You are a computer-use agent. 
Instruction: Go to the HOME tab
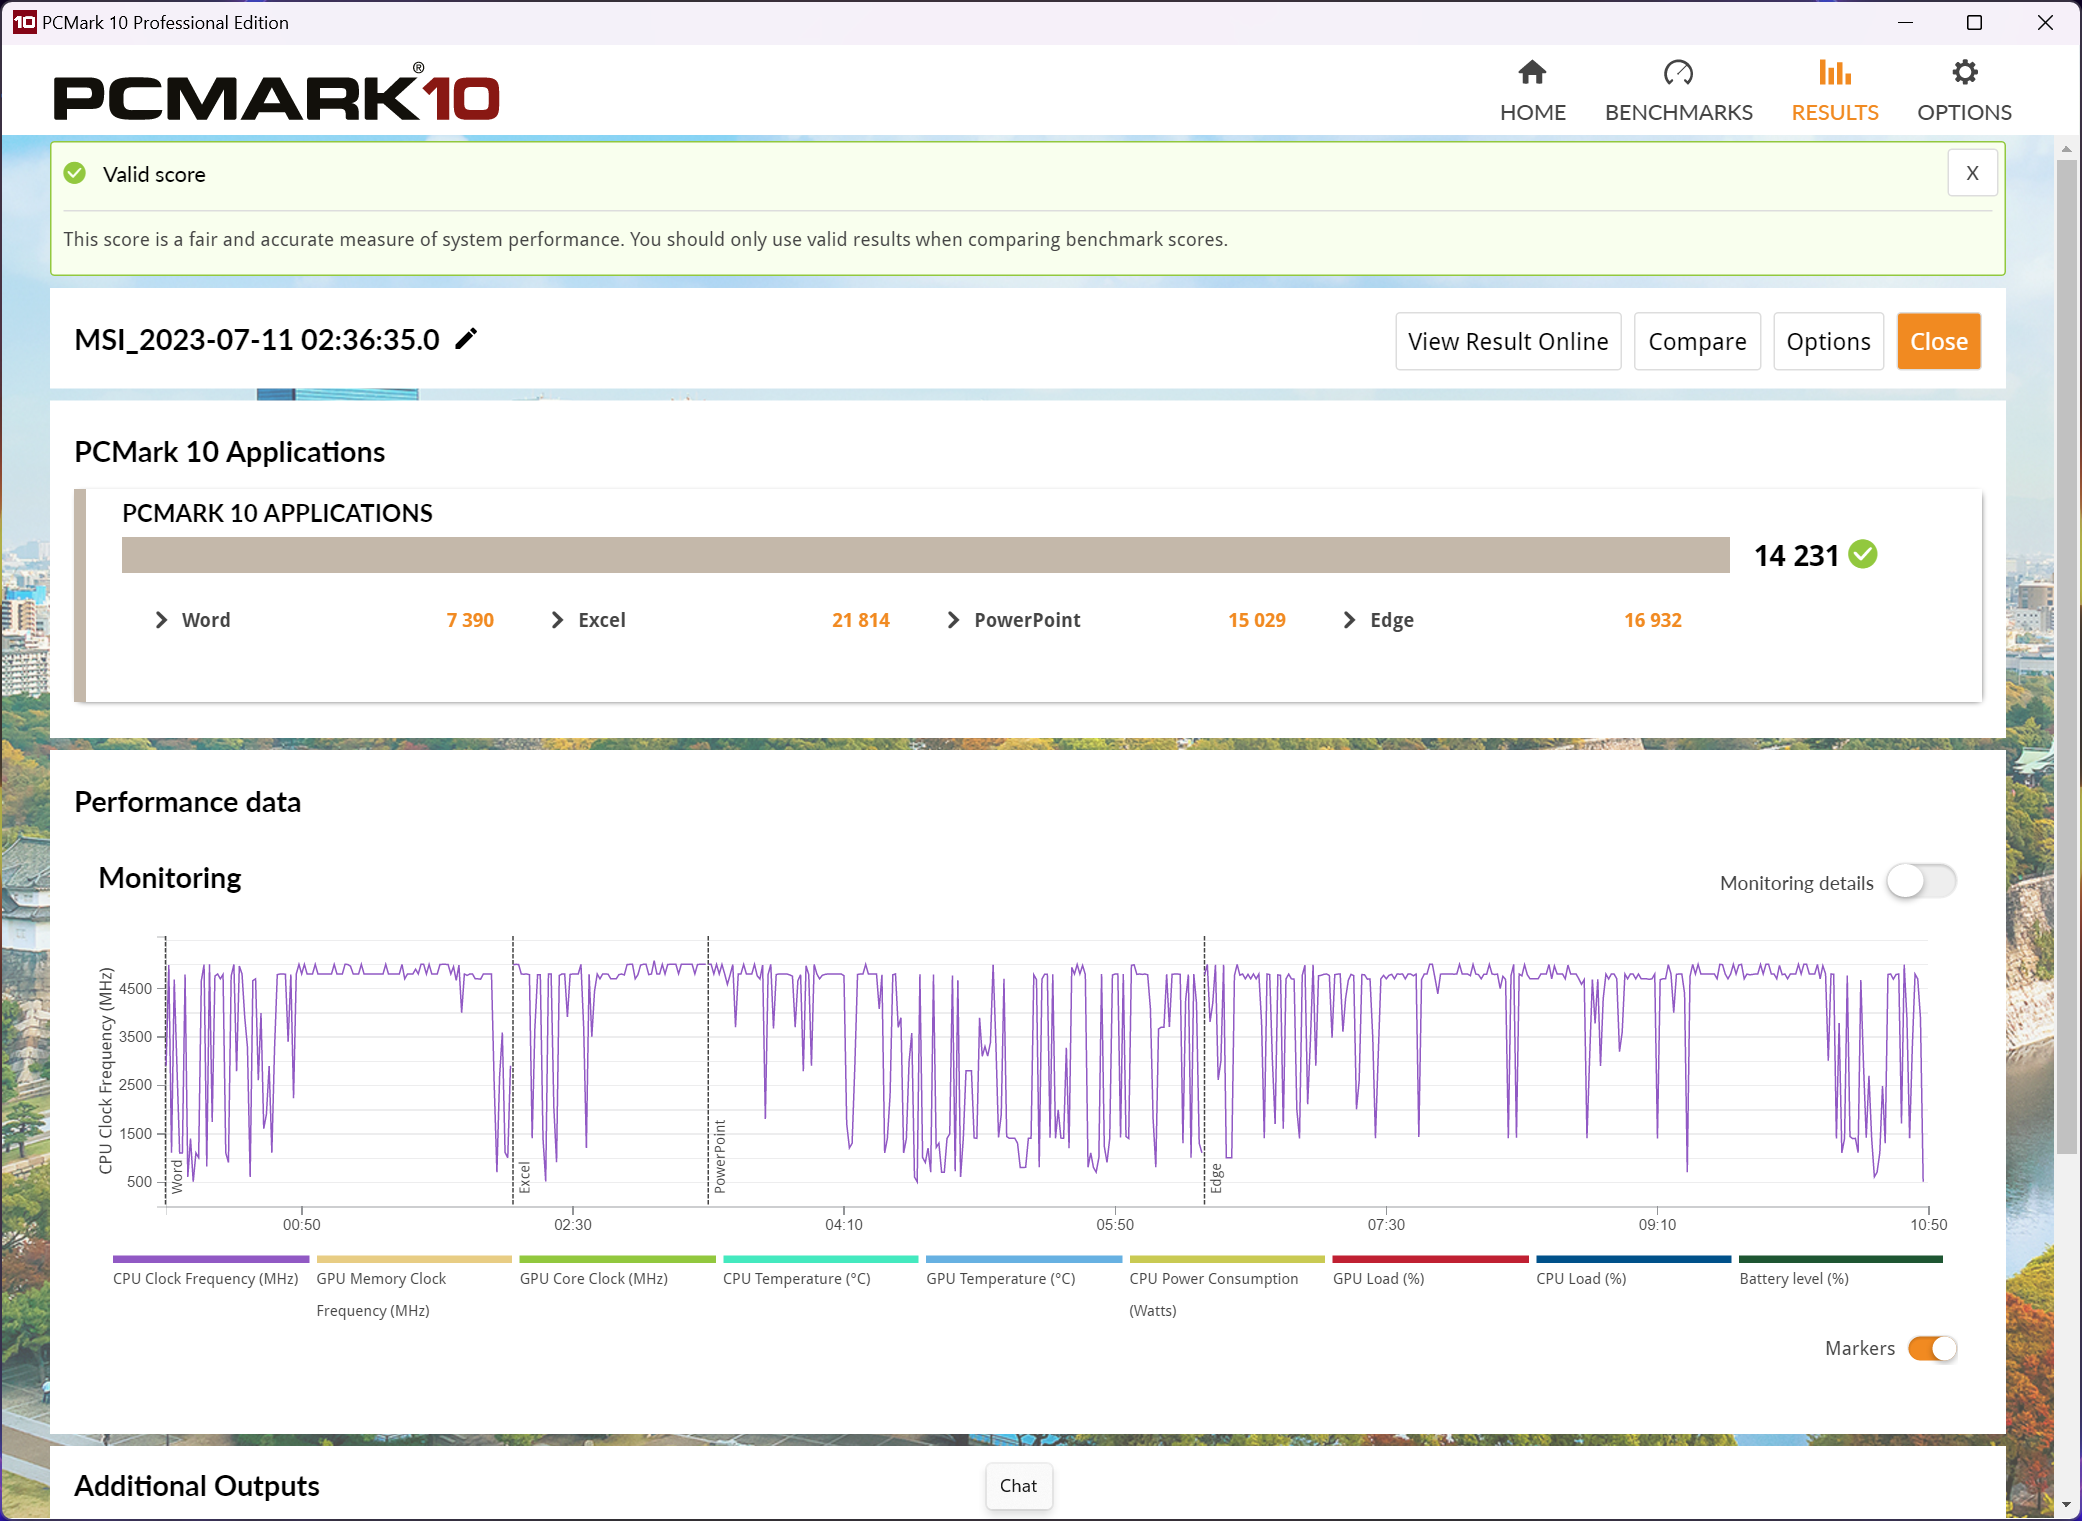(x=1532, y=112)
